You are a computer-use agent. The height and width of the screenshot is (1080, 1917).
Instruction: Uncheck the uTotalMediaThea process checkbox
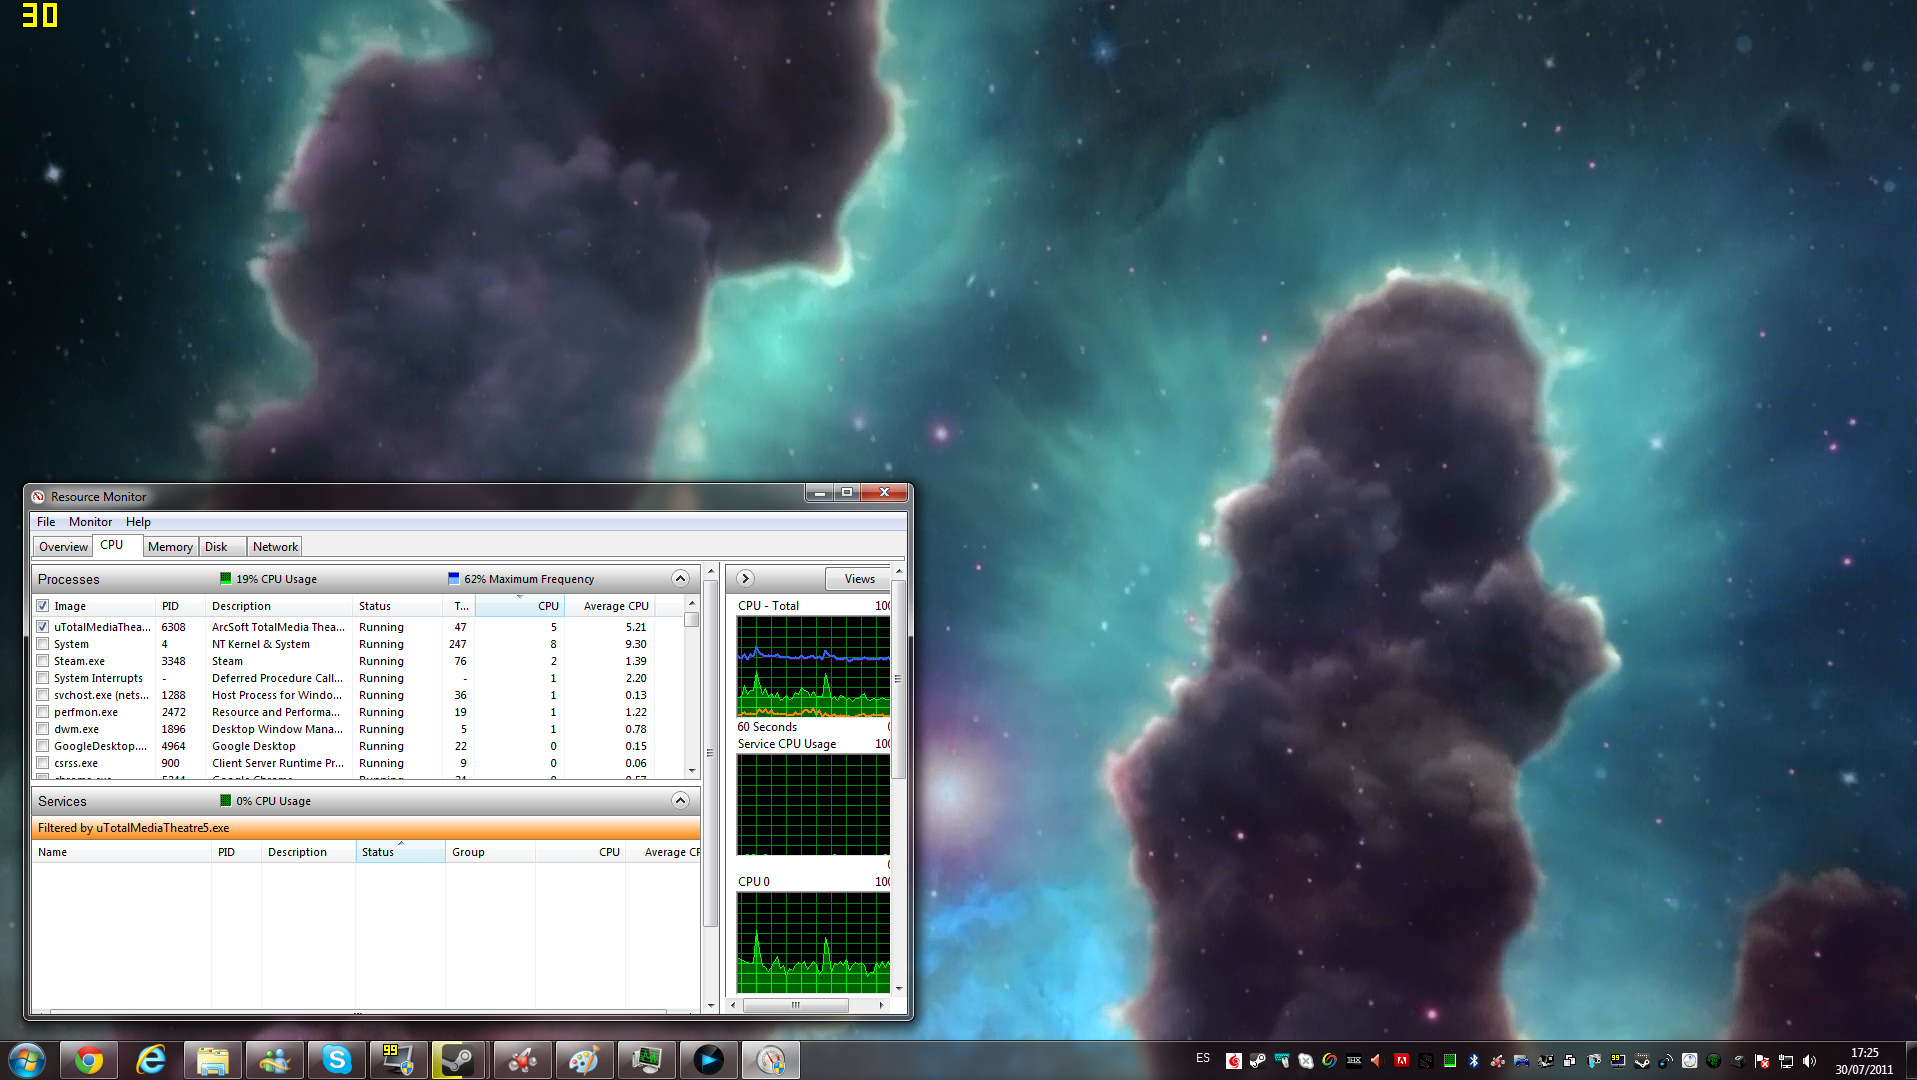tap(43, 627)
